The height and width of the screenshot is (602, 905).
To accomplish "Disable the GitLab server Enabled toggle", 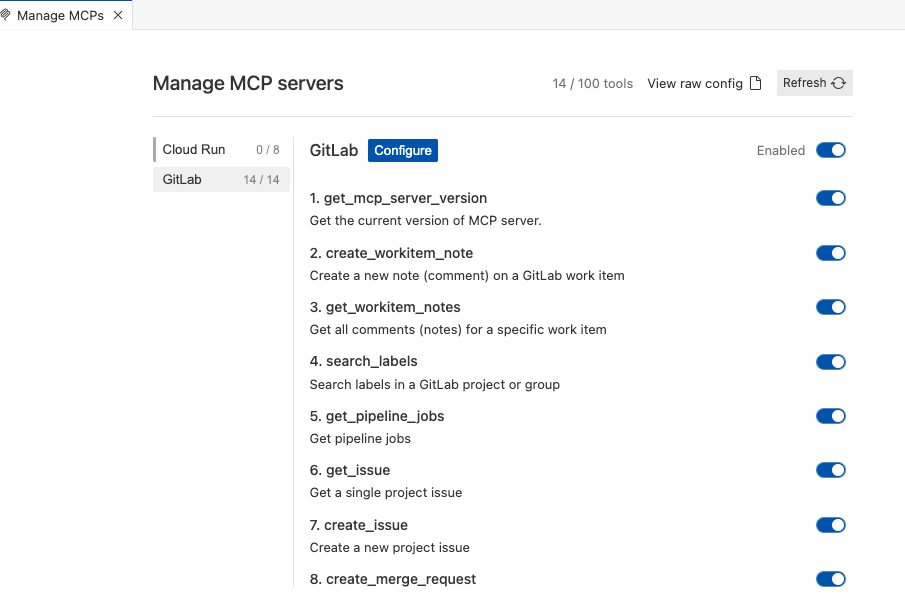I will 830,150.
